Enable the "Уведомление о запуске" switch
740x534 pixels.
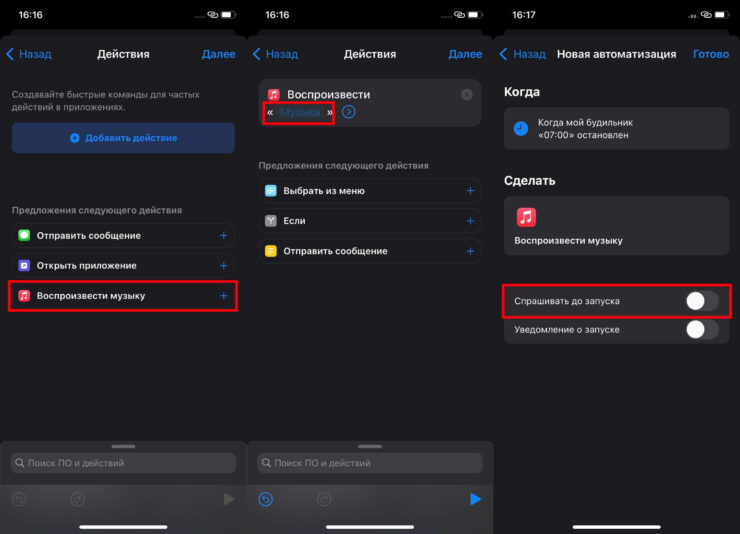701,330
